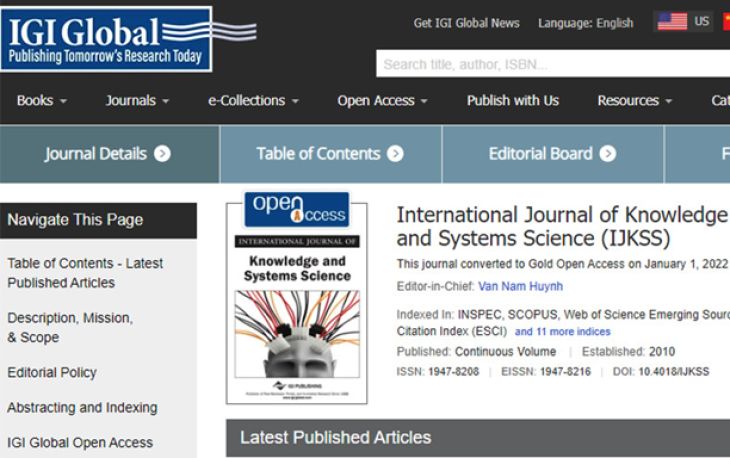Viewport: 730px width, 458px height.
Task: Click the arrow circle icon beside Table of Contents
Action: [x=395, y=154]
